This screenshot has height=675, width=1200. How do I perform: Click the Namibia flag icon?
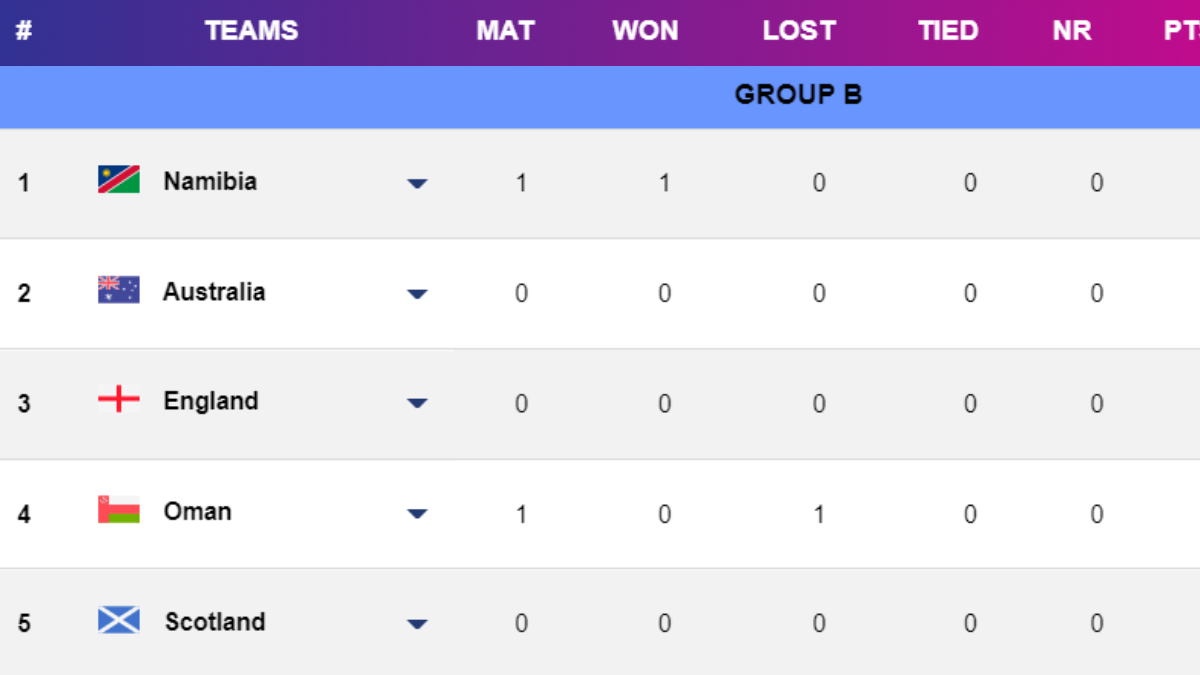point(118,180)
